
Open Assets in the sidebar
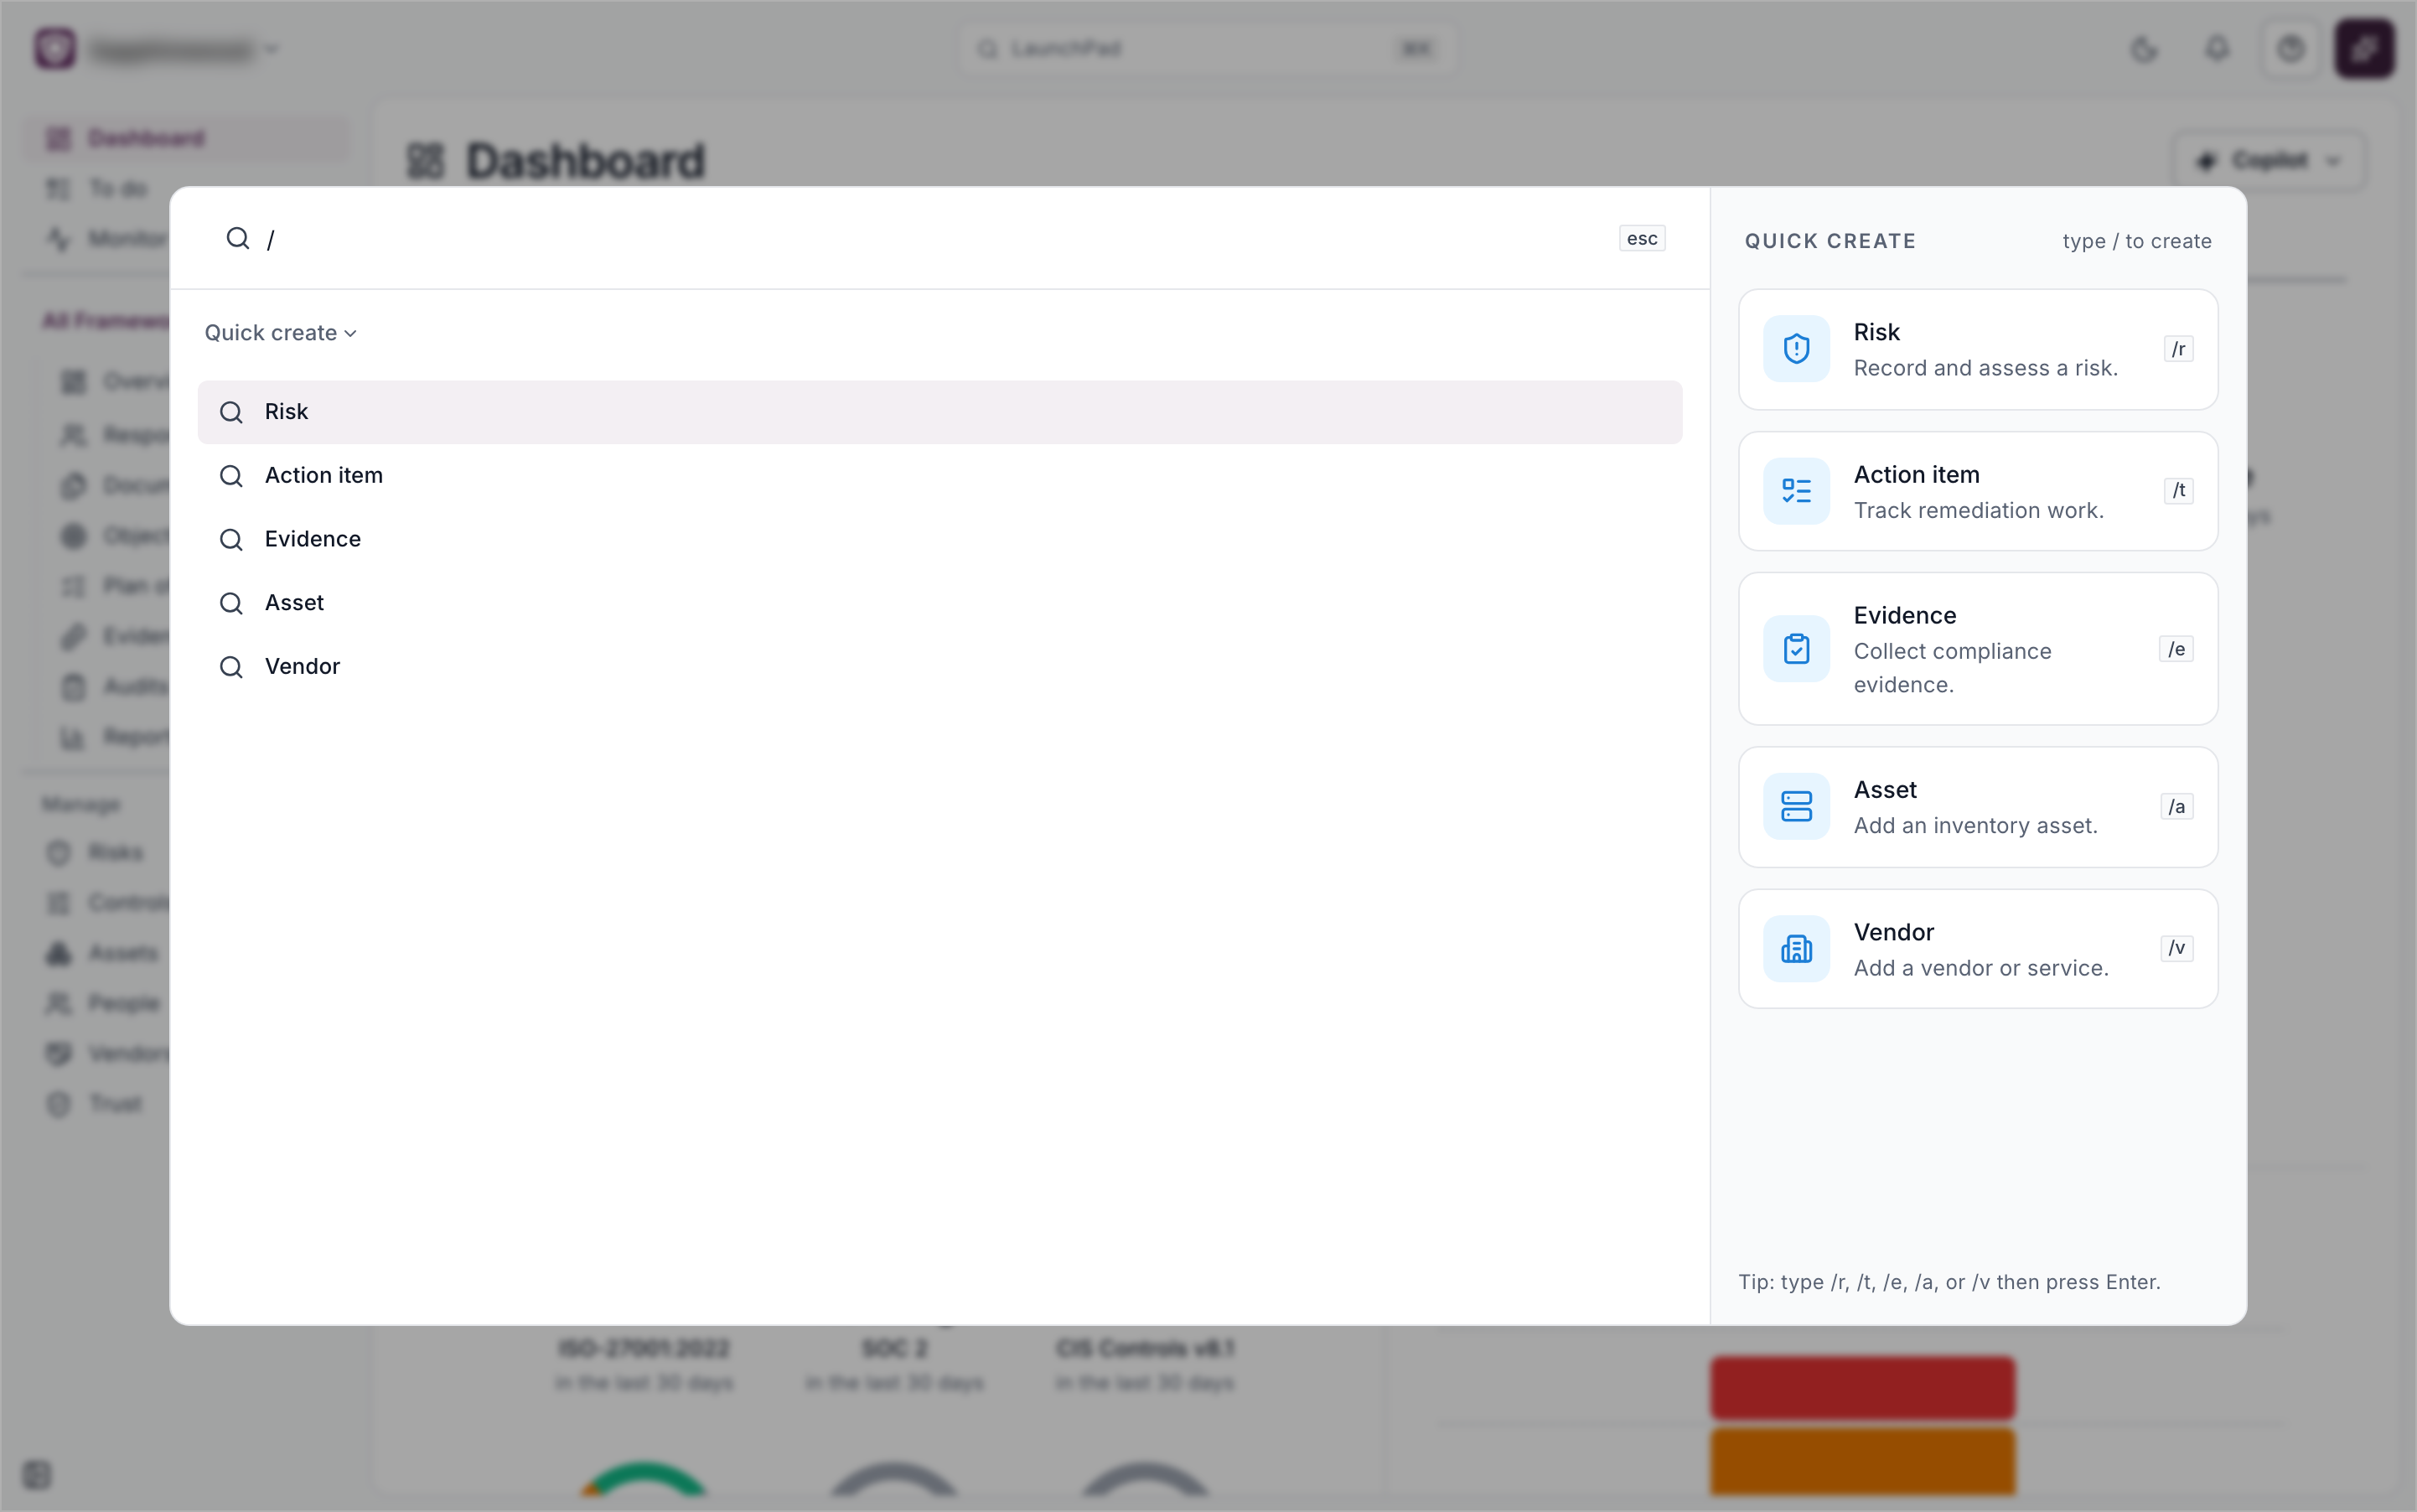click(x=103, y=953)
